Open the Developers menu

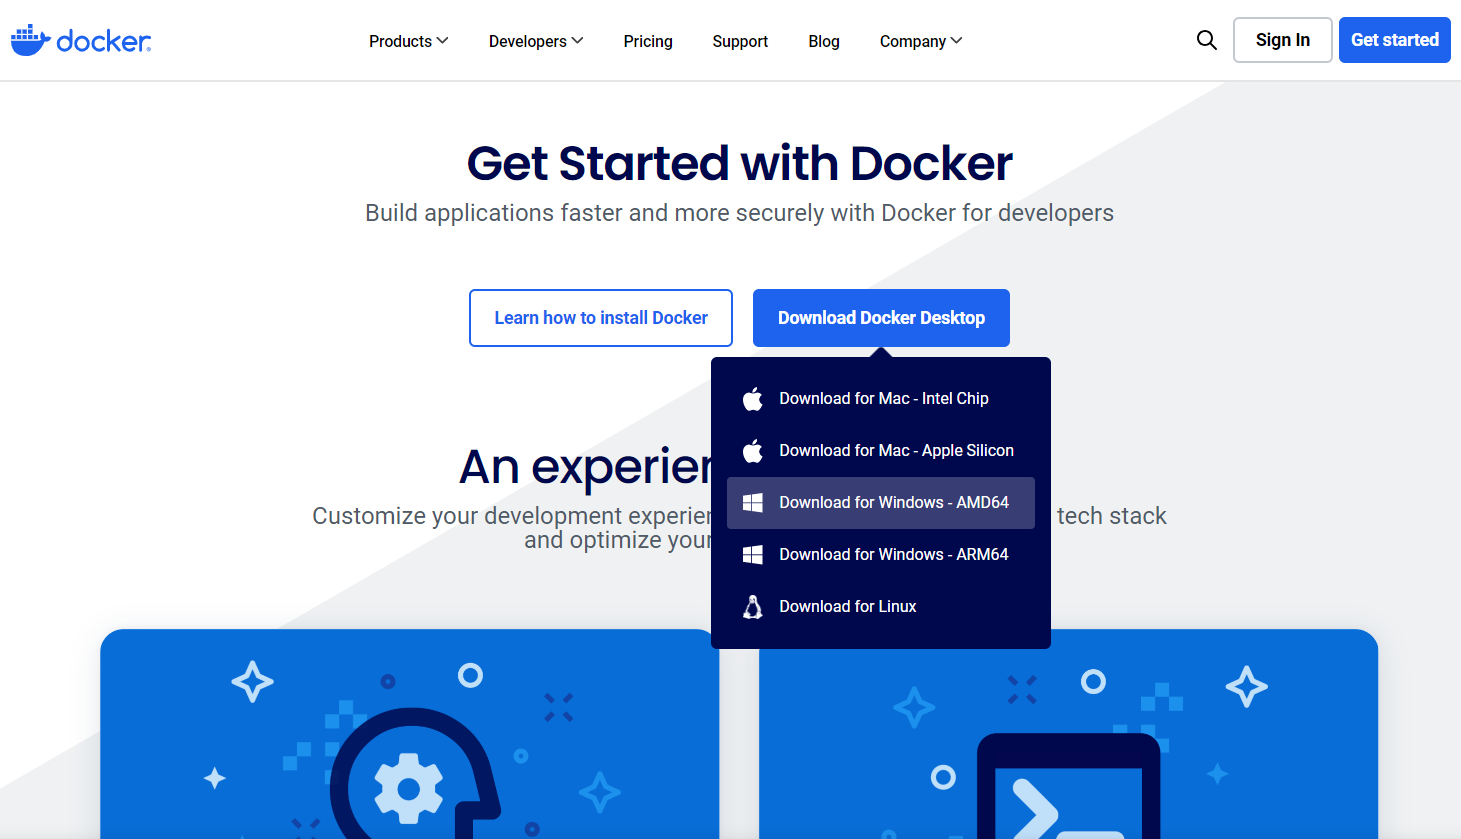536,41
